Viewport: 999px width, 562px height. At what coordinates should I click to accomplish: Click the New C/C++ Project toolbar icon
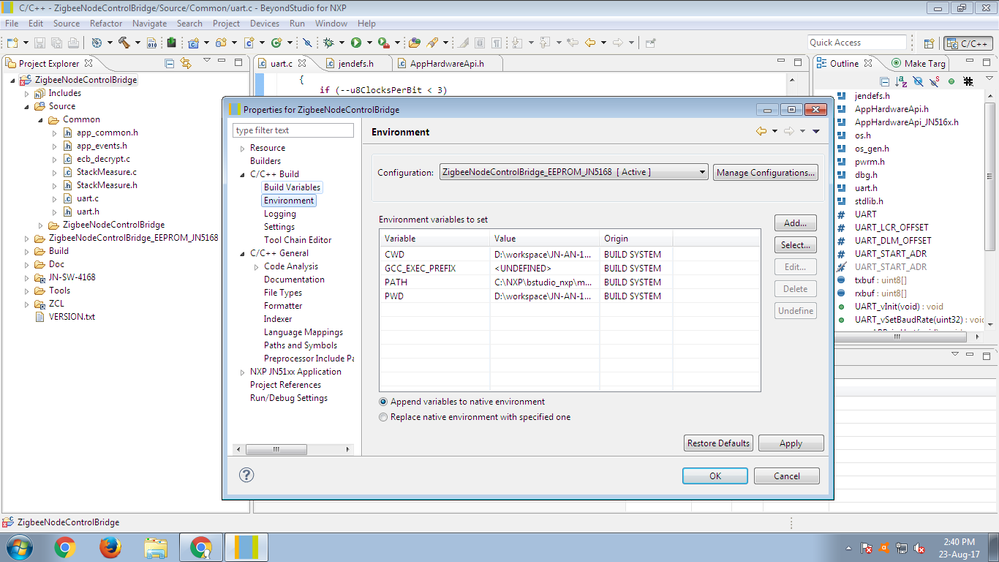pos(193,43)
